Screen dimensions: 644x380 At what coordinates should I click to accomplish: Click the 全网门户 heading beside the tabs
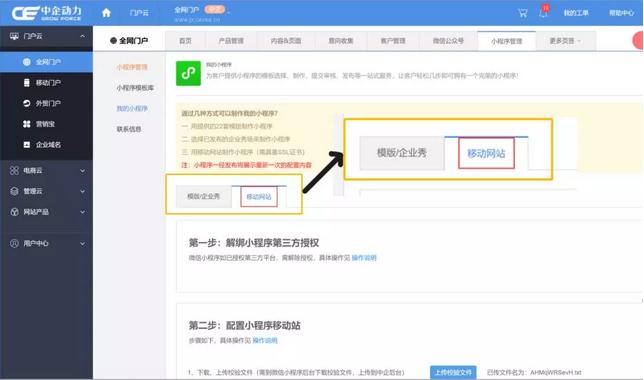tap(129, 41)
